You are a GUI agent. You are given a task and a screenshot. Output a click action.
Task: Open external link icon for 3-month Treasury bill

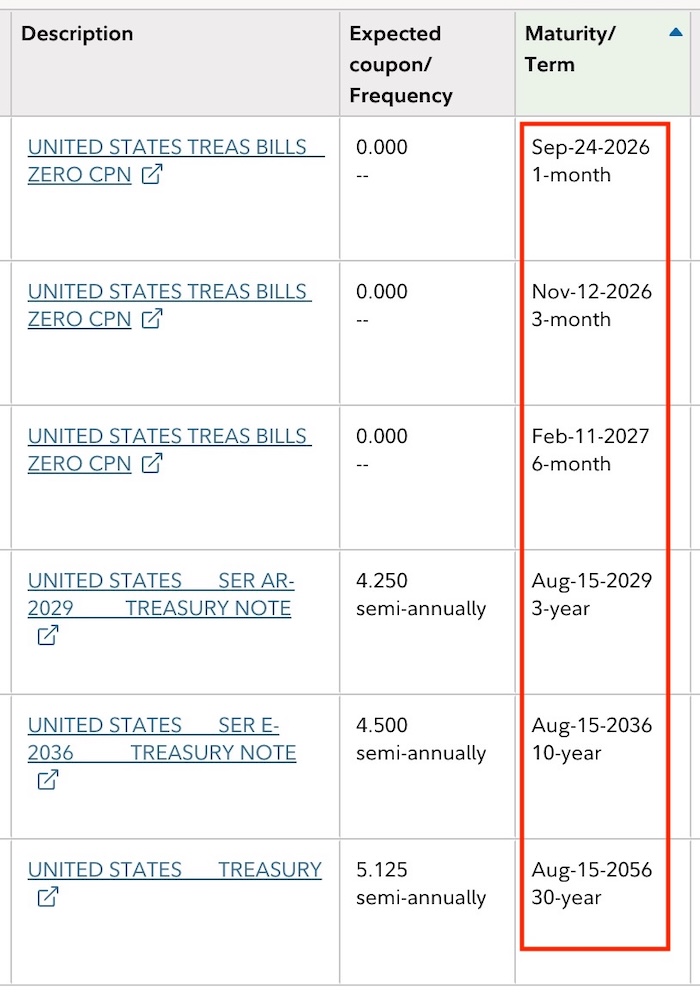click(151, 319)
